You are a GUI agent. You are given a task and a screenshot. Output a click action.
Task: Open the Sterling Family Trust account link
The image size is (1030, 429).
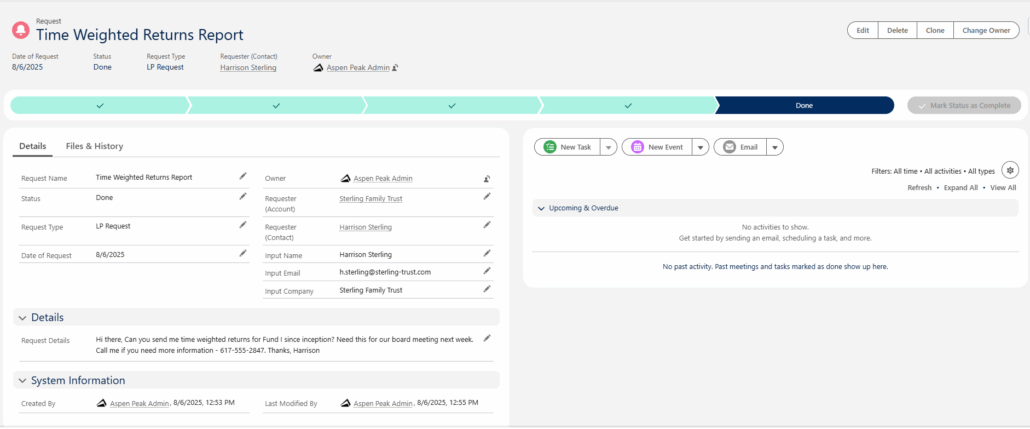[x=370, y=198]
